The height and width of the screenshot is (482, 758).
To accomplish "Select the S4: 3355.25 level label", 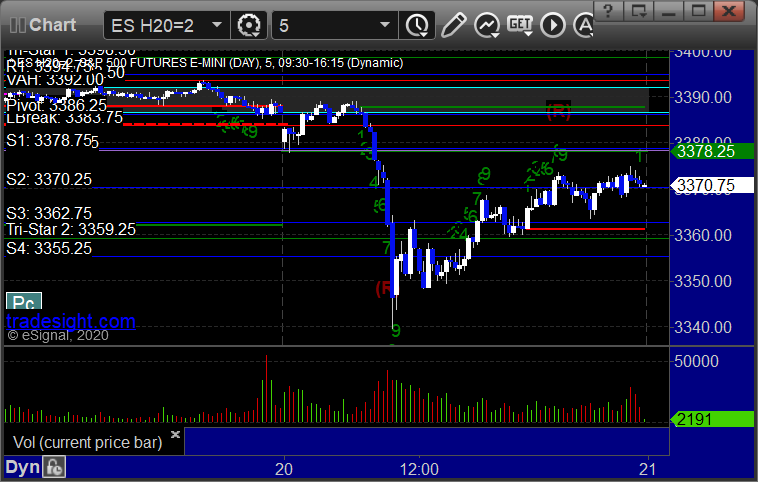I will pyautogui.click(x=49, y=248).
